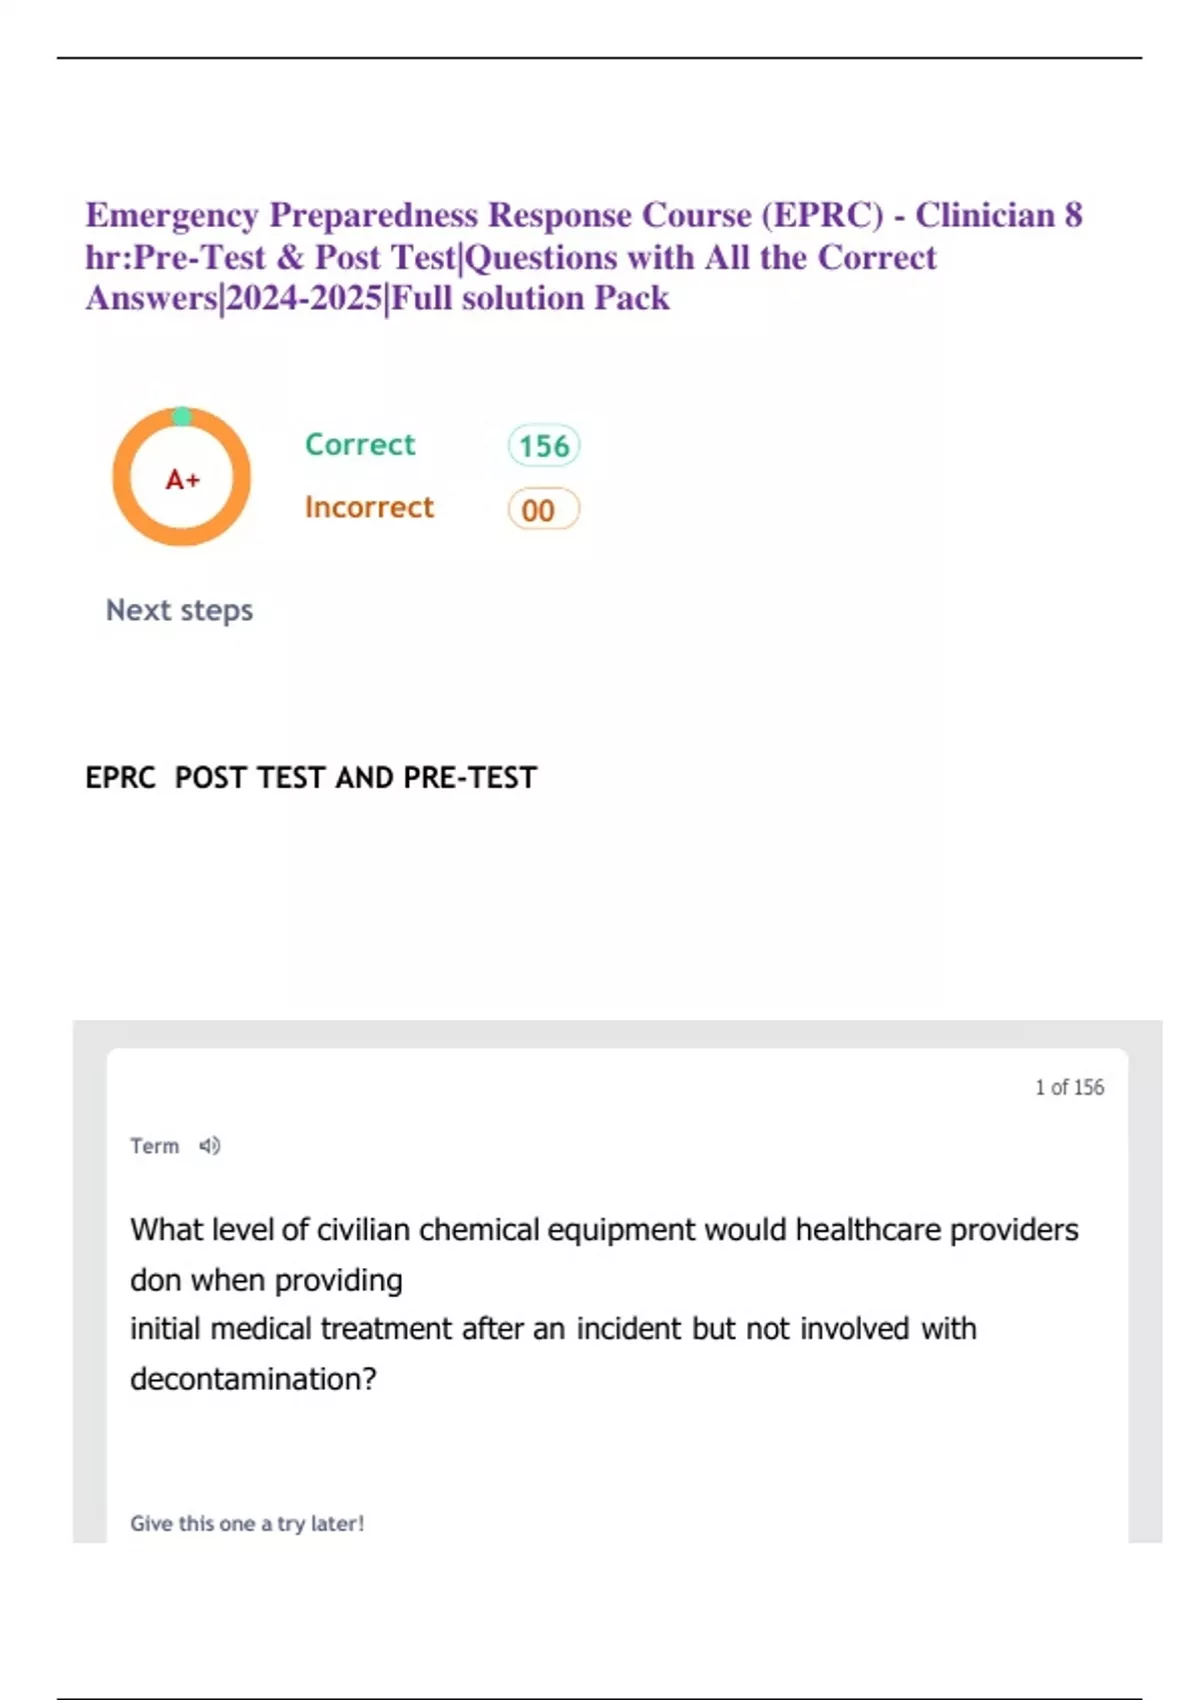Viewport: 1200px width, 1700px height.
Task: Click the green dot atop the score ring
Action: (181, 416)
